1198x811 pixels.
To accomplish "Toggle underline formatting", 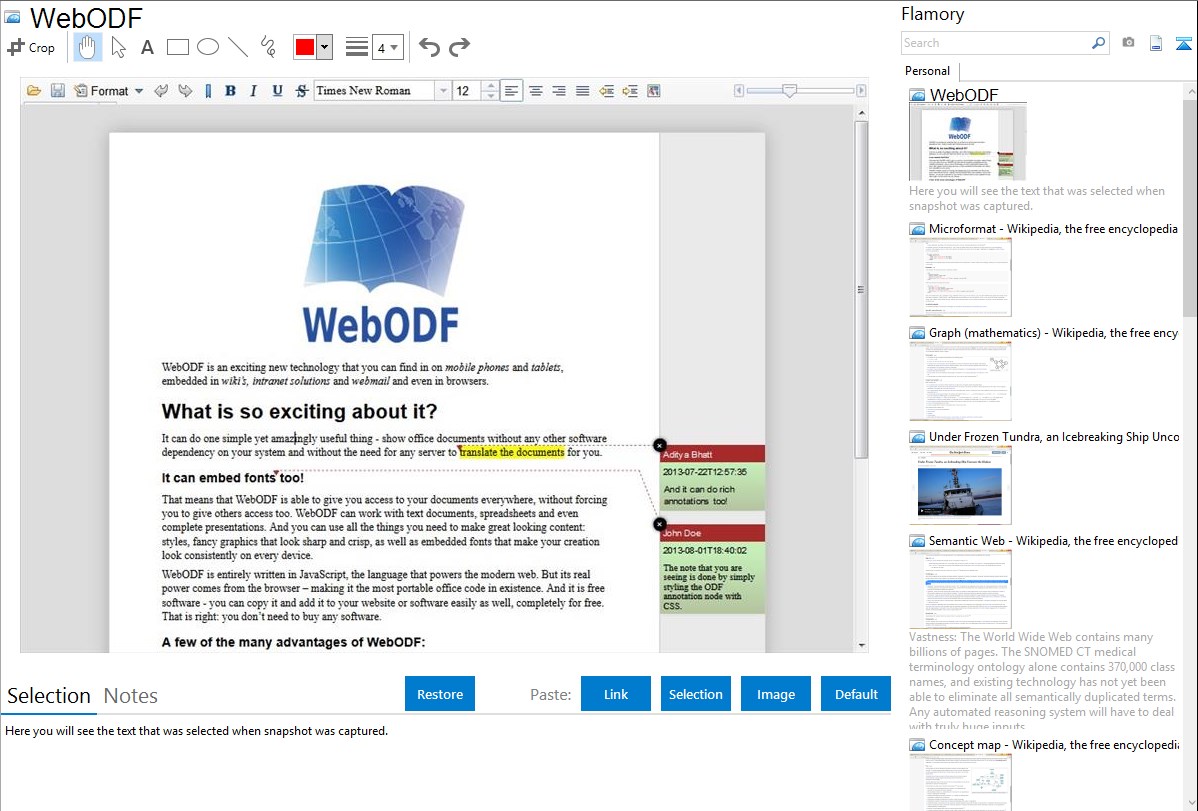I will point(277,91).
